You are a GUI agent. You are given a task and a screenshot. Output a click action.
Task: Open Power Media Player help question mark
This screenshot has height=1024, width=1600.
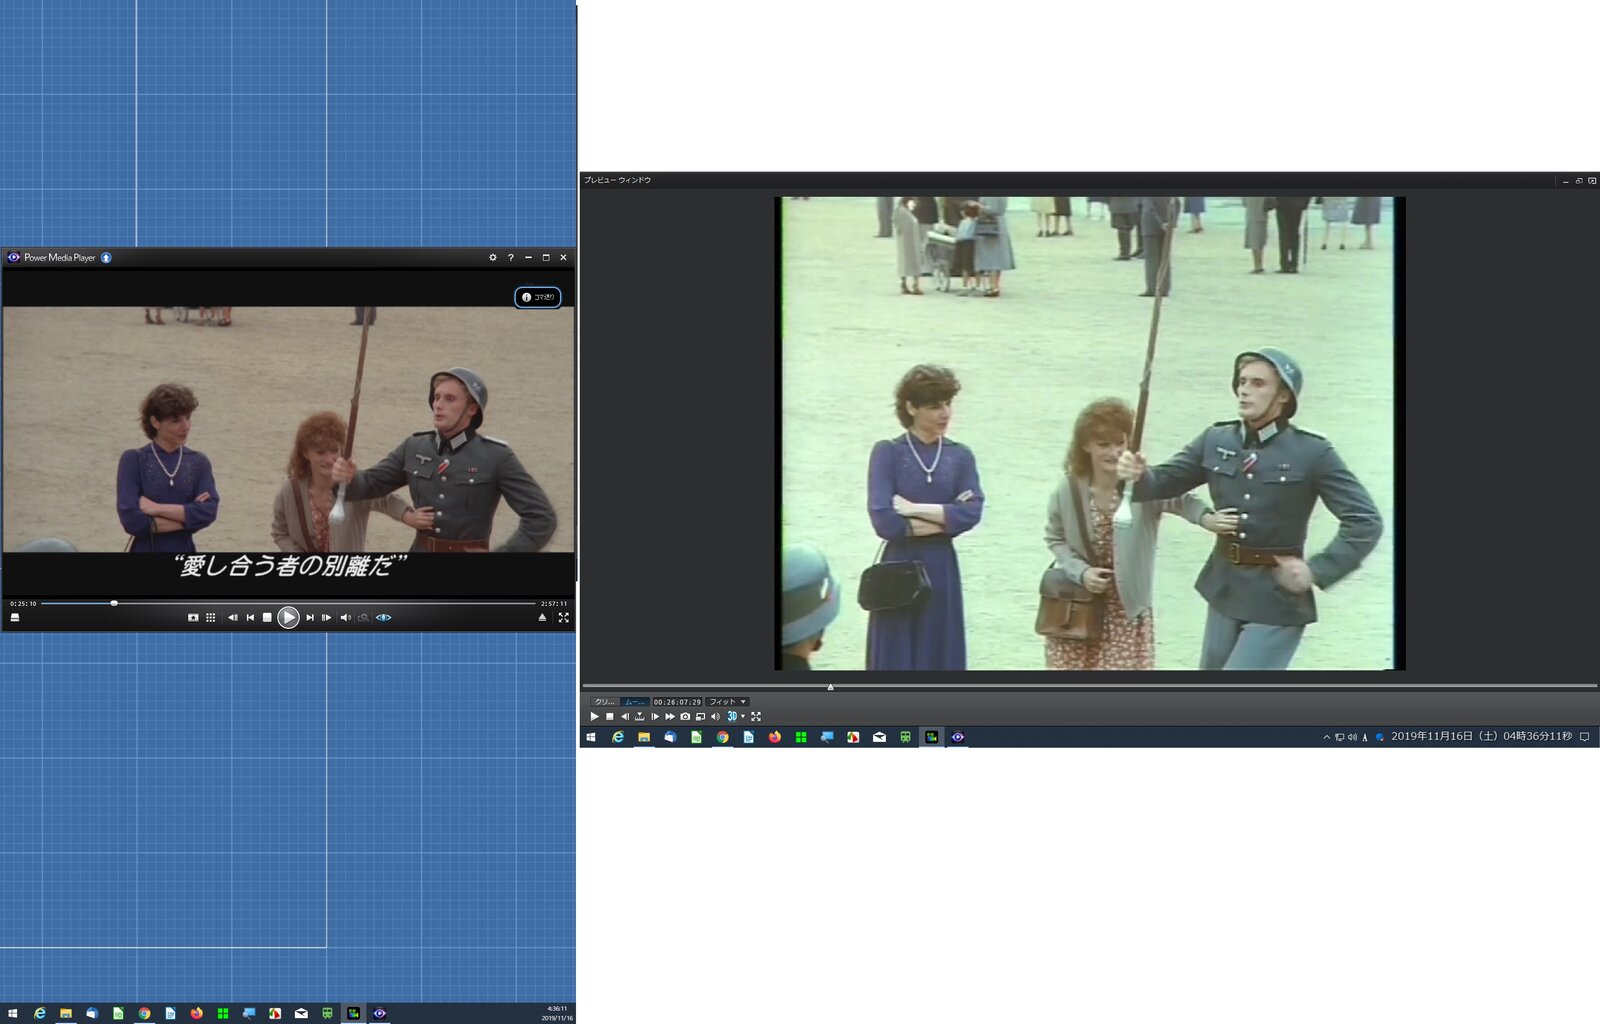pyautogui.click(x=510, y=257)
